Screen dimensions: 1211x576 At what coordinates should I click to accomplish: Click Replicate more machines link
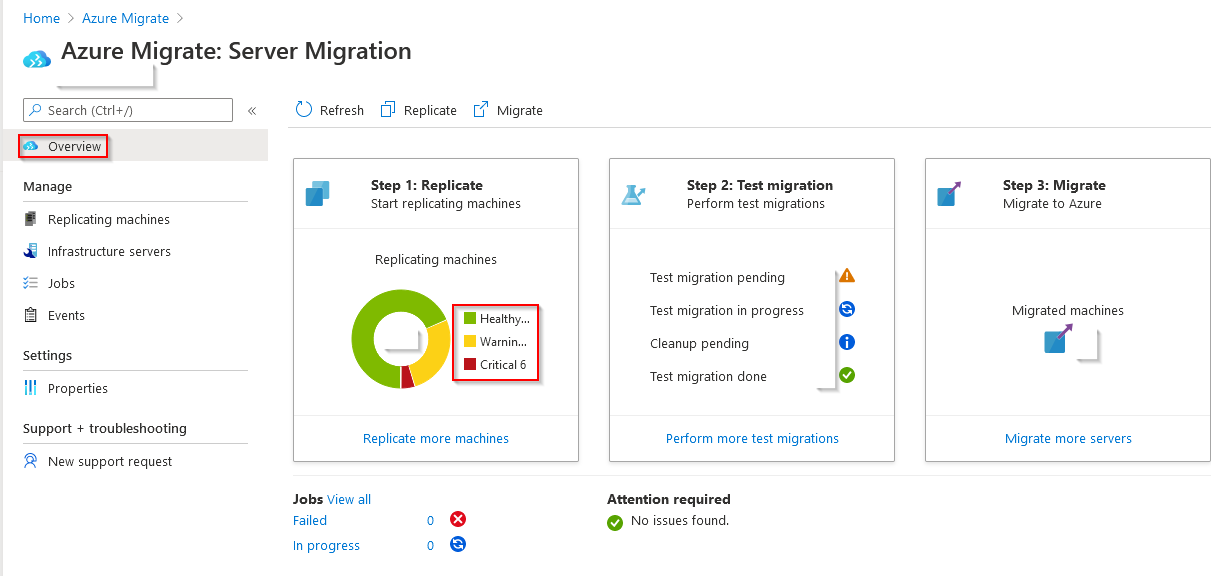(x=436, y=438)
